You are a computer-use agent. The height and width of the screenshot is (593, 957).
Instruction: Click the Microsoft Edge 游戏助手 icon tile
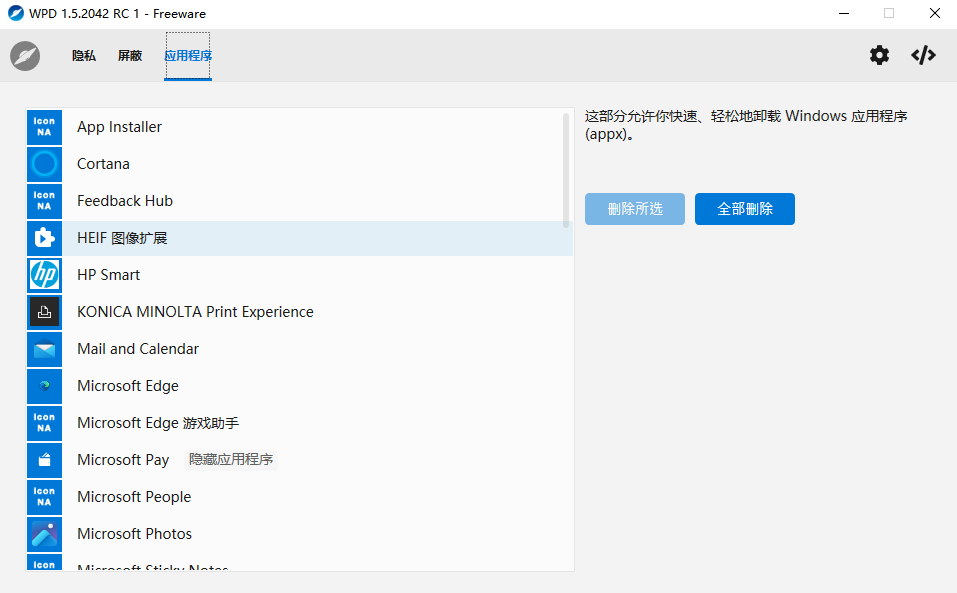[x=45, y=423]
